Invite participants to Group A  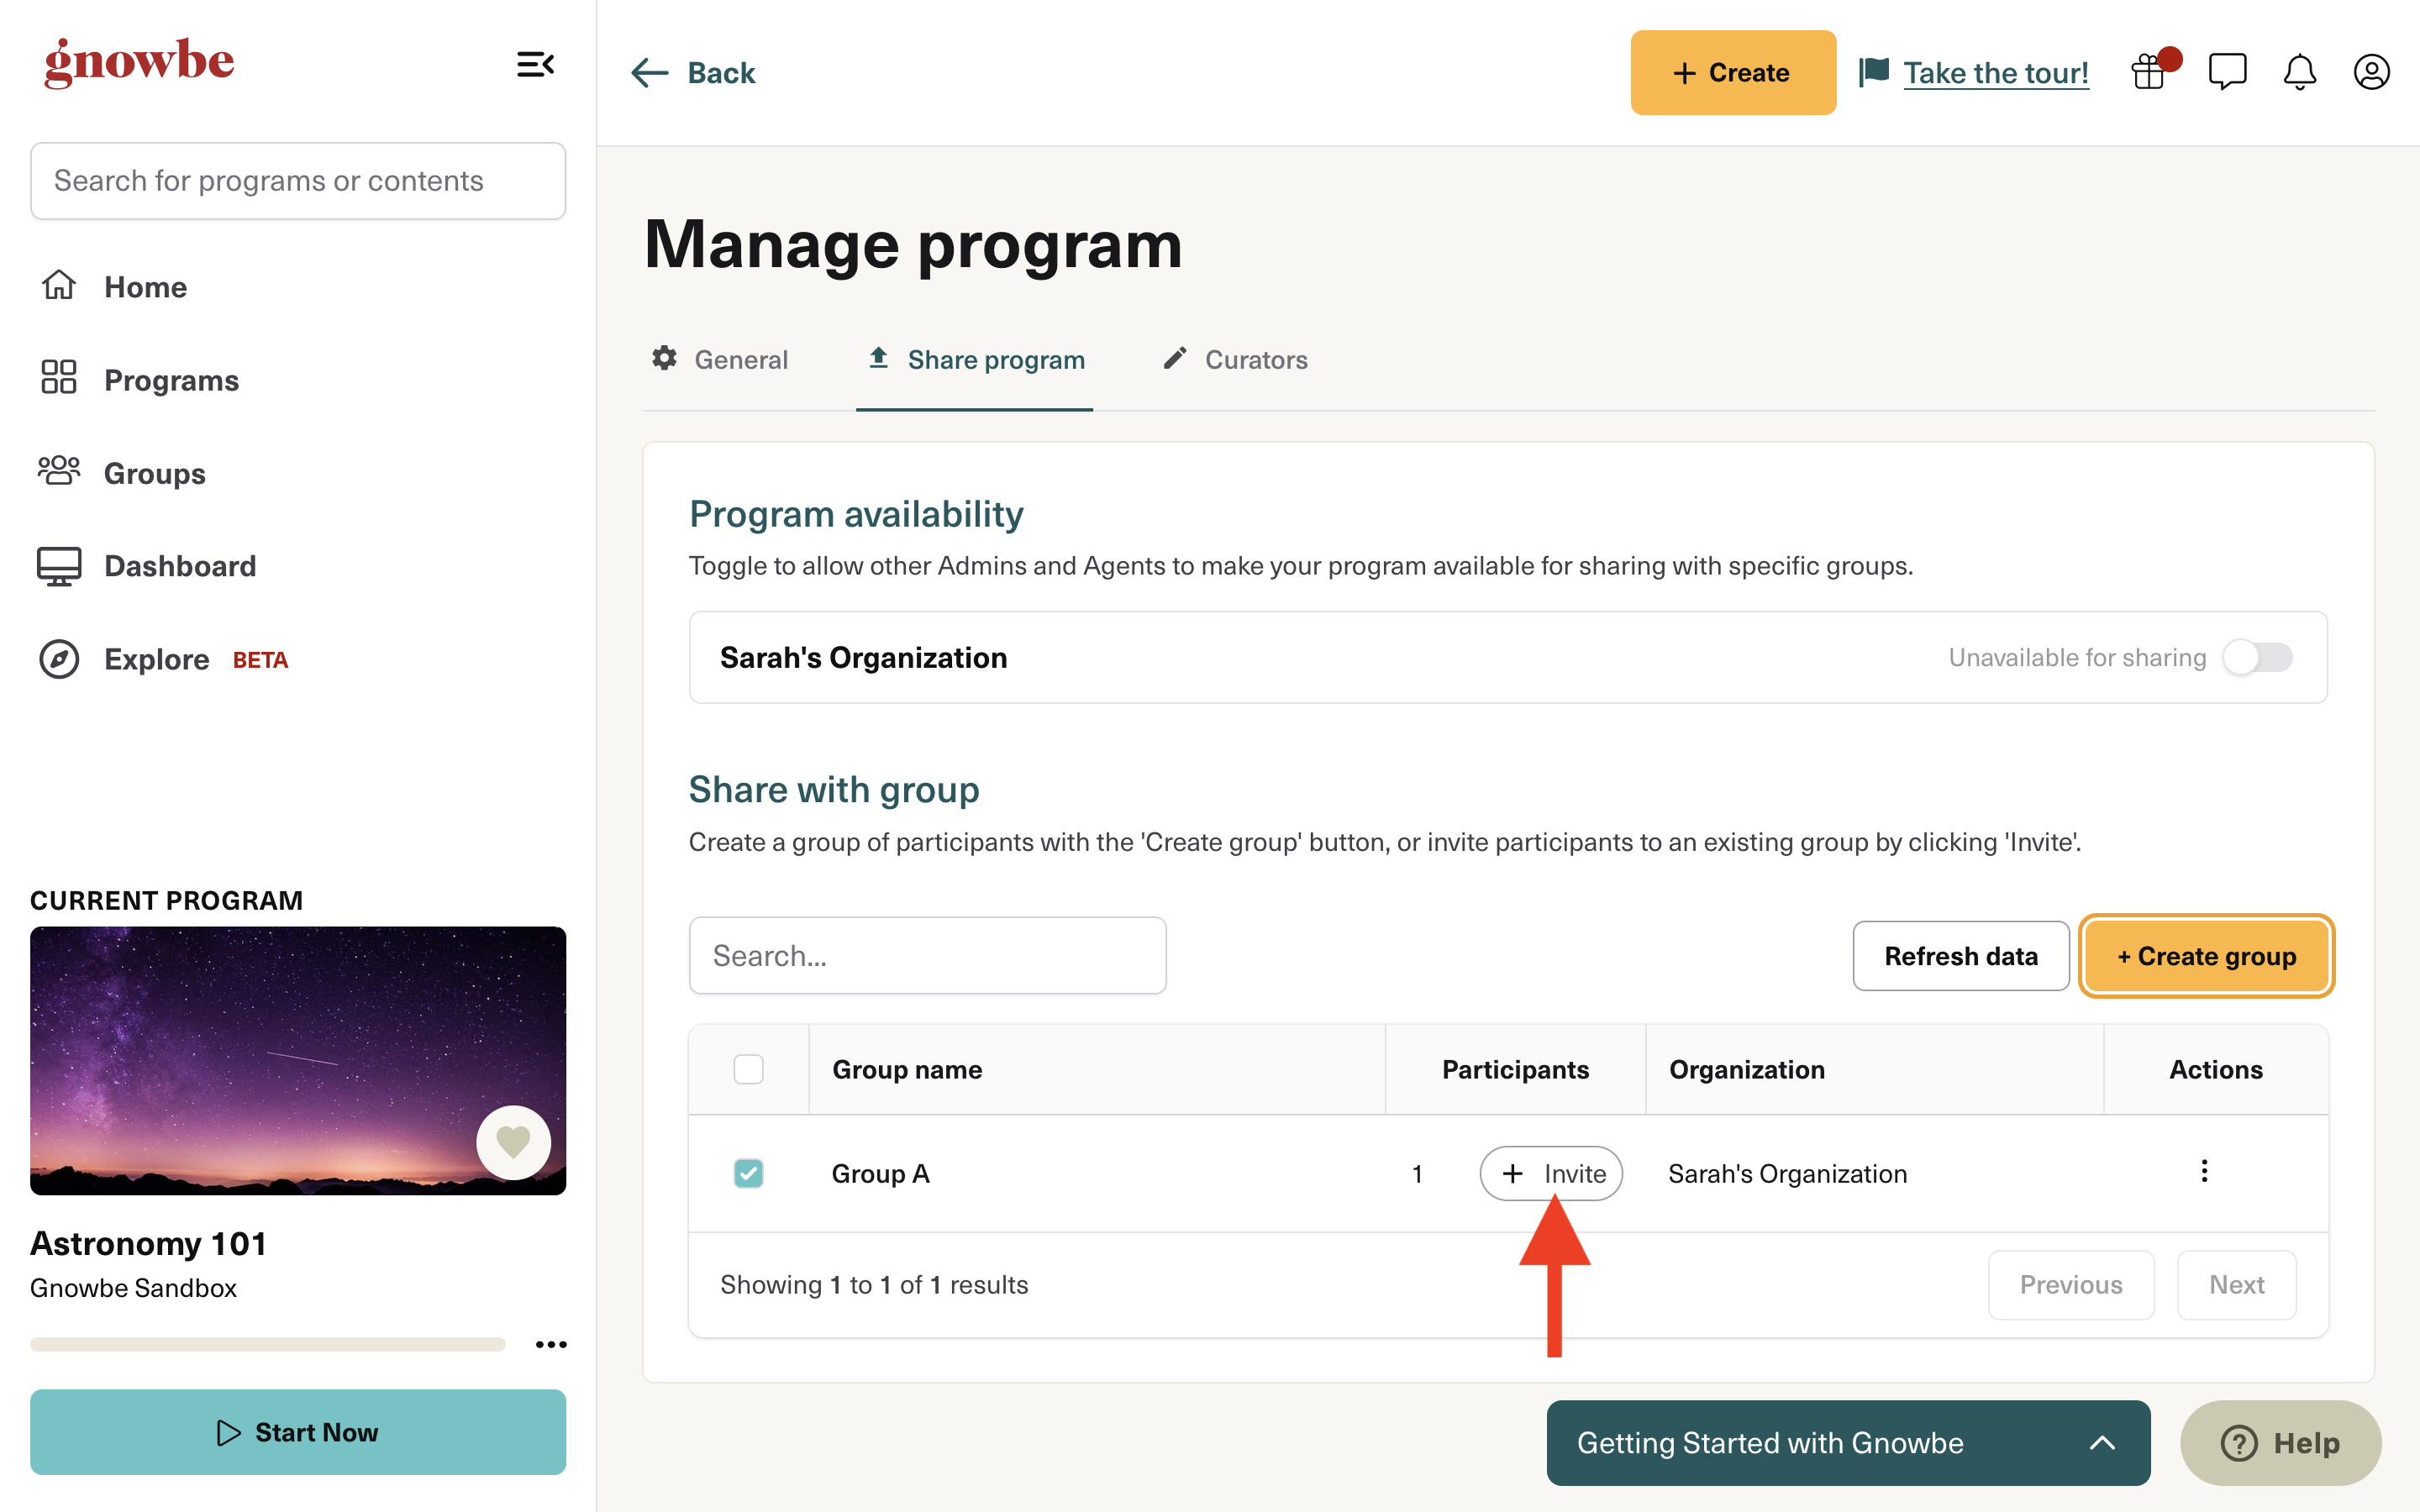[1551, 1173]
